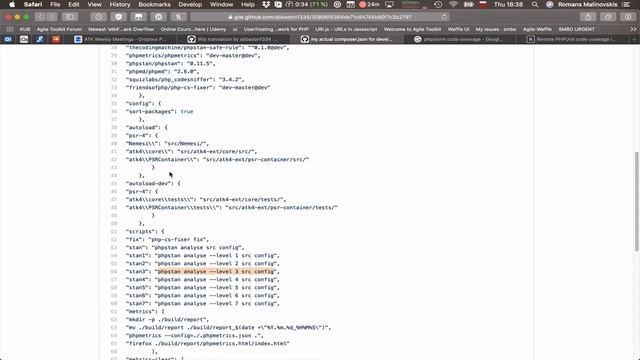Open a new tab with plus button

[634, 39]
